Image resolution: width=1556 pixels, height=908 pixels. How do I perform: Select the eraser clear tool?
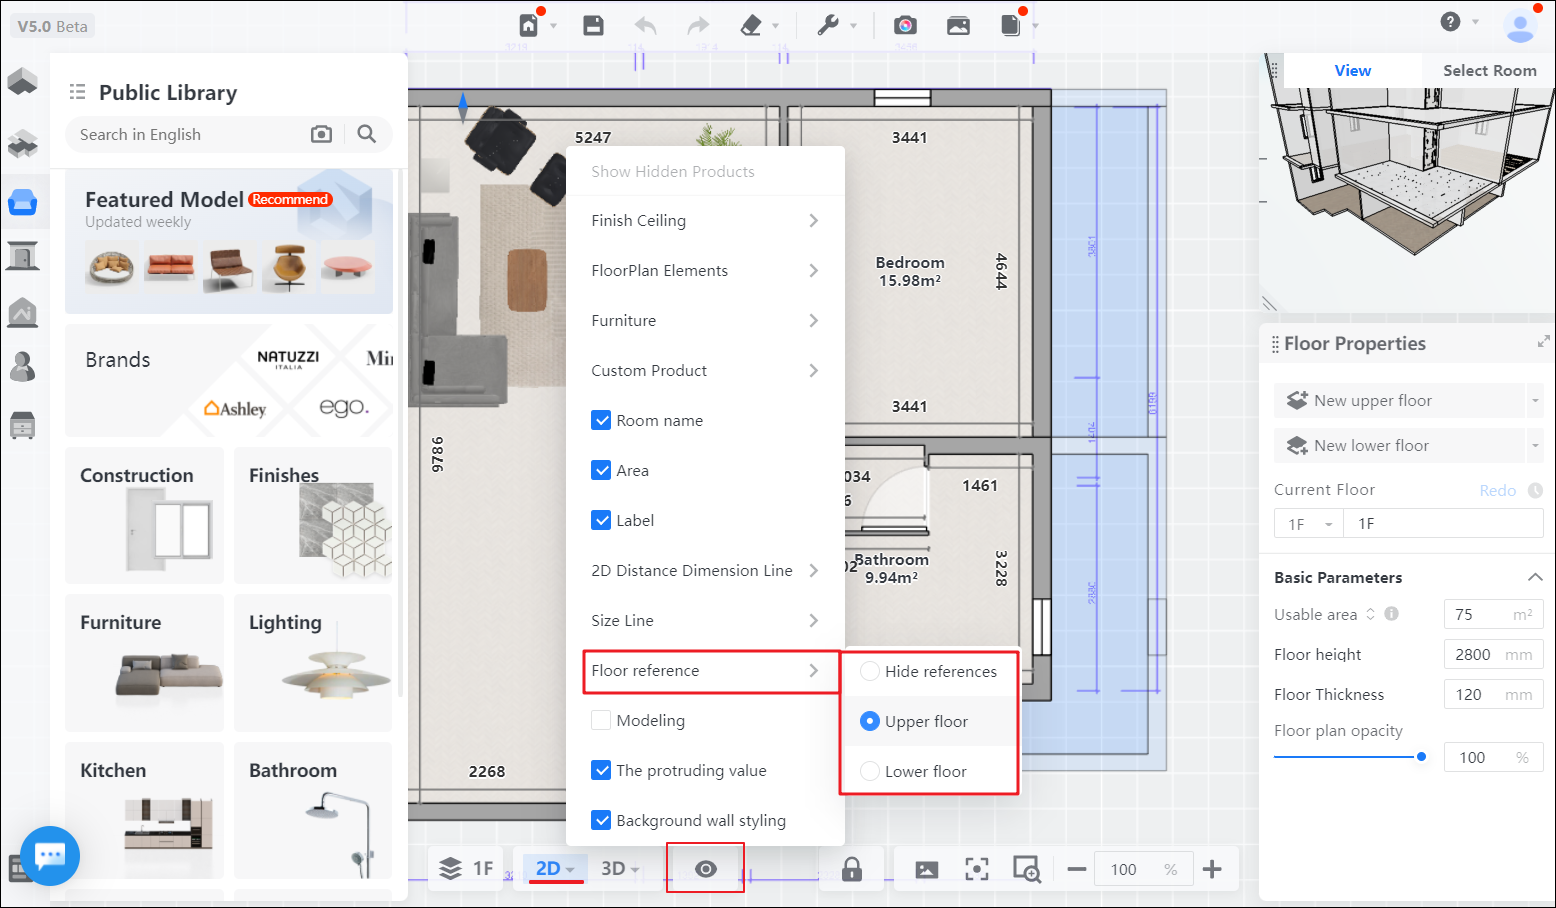751,26
